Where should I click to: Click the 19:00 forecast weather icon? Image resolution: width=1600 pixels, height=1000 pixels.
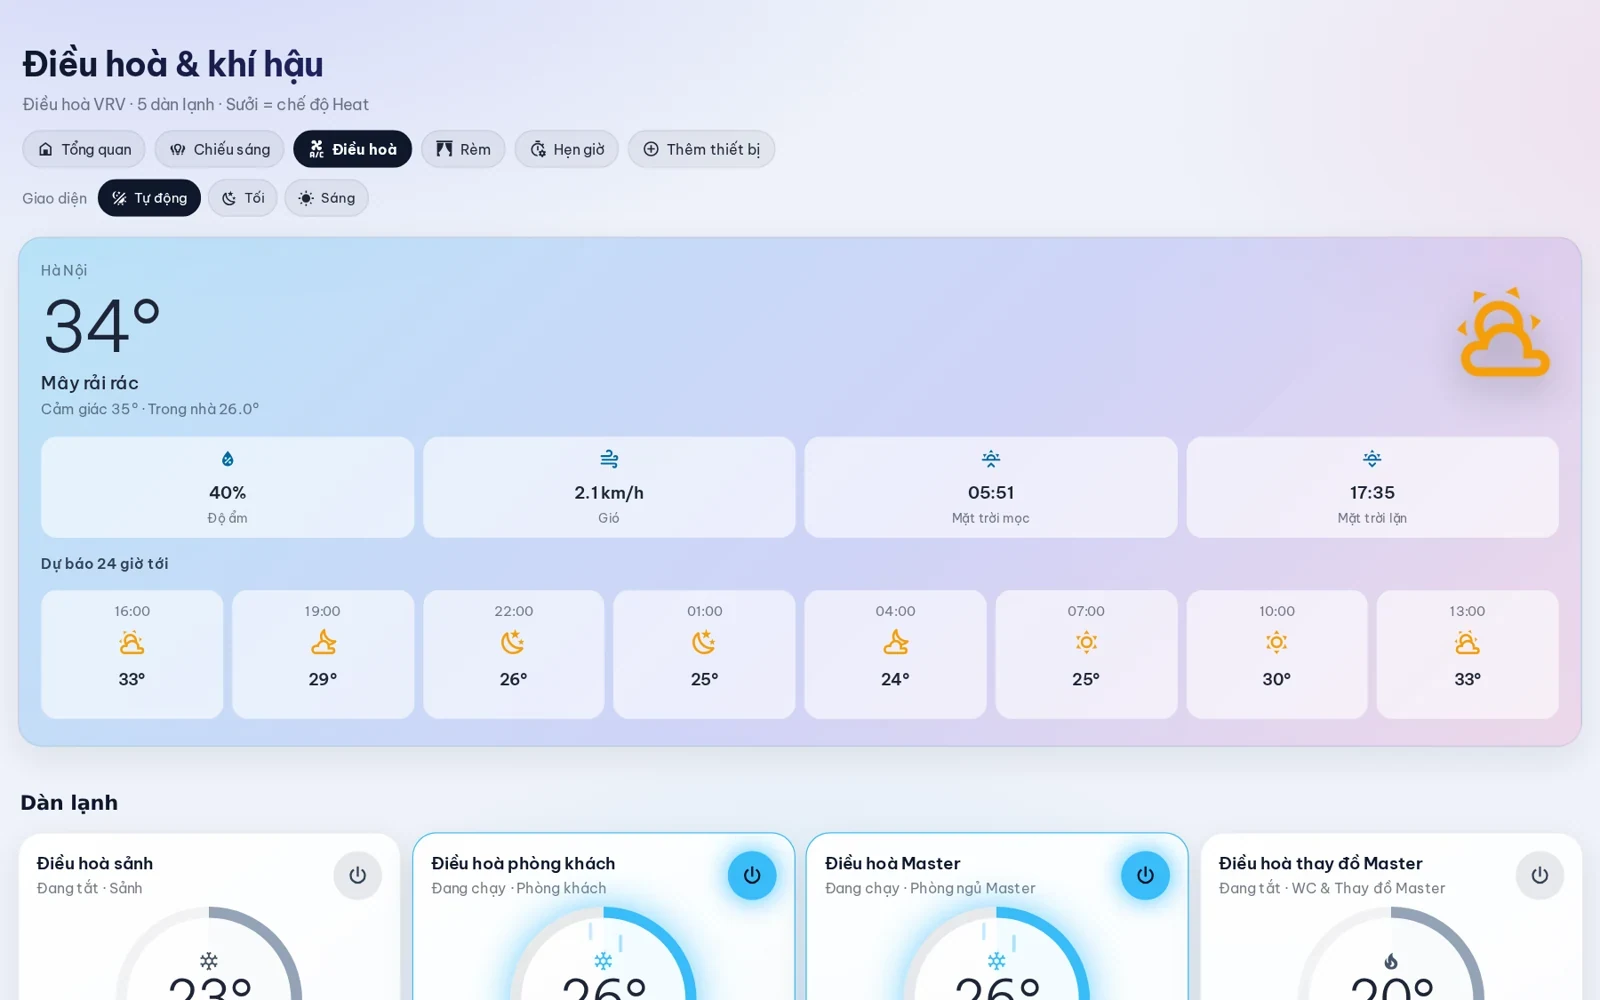[323, 642]
